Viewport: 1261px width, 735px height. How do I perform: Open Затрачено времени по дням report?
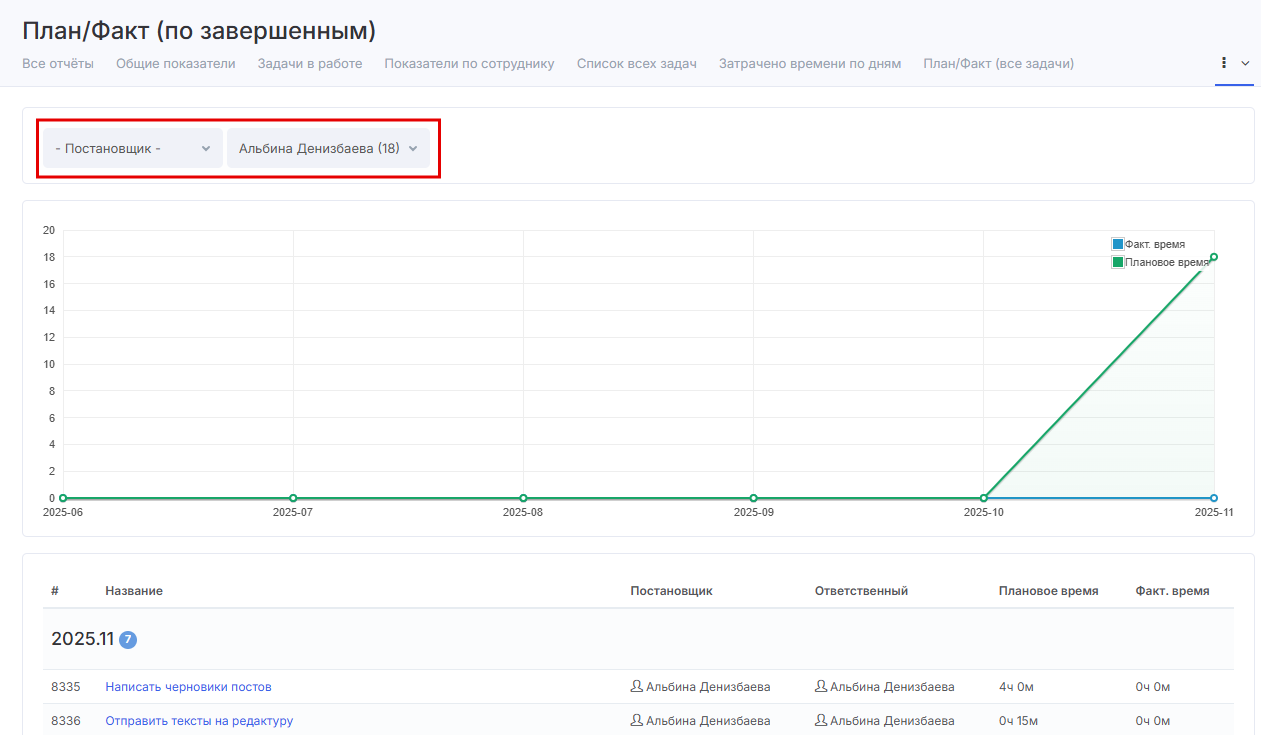pos(809,64)
